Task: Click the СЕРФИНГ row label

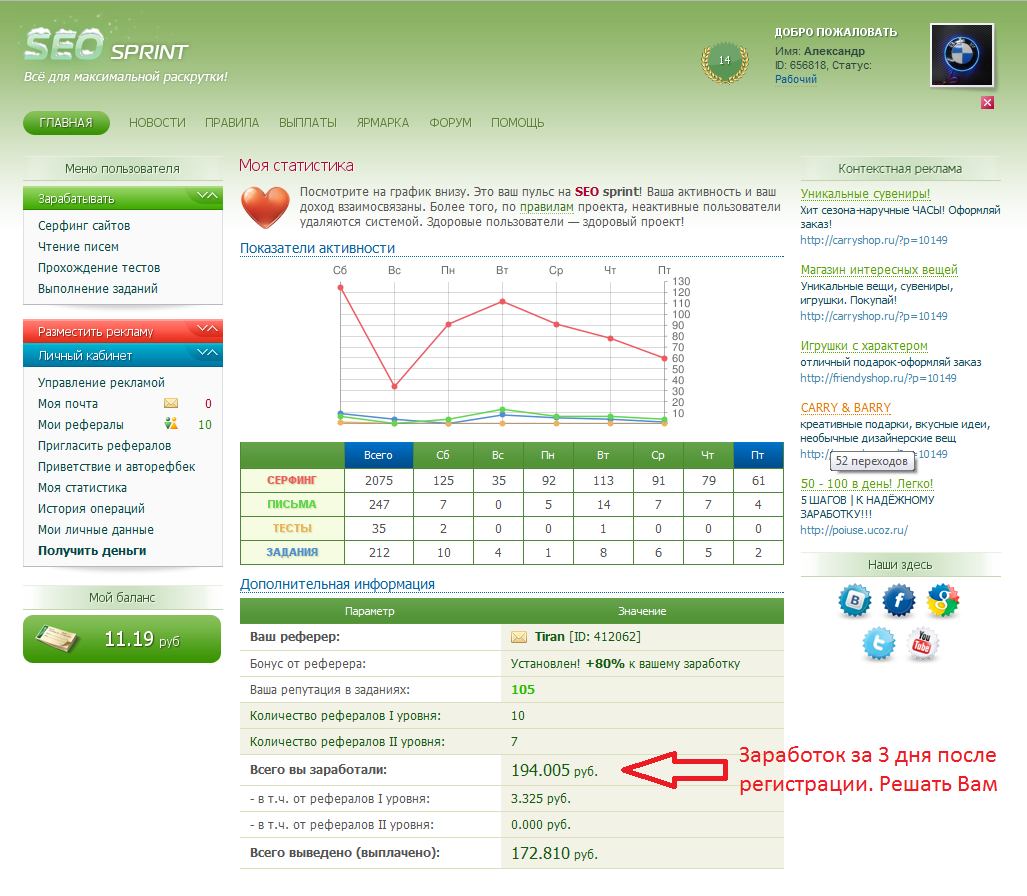Action: pos(292,480)
